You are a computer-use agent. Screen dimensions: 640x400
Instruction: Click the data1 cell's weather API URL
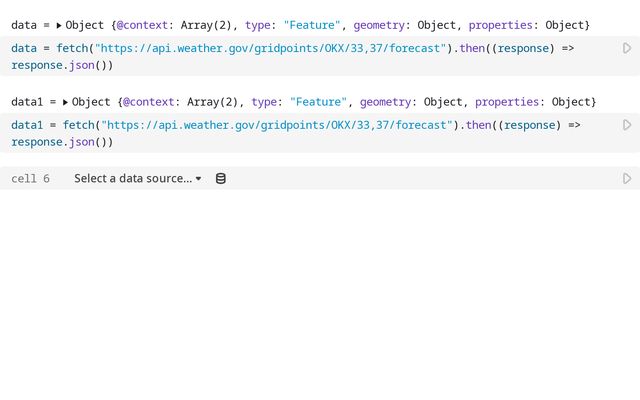coord(274,125)
